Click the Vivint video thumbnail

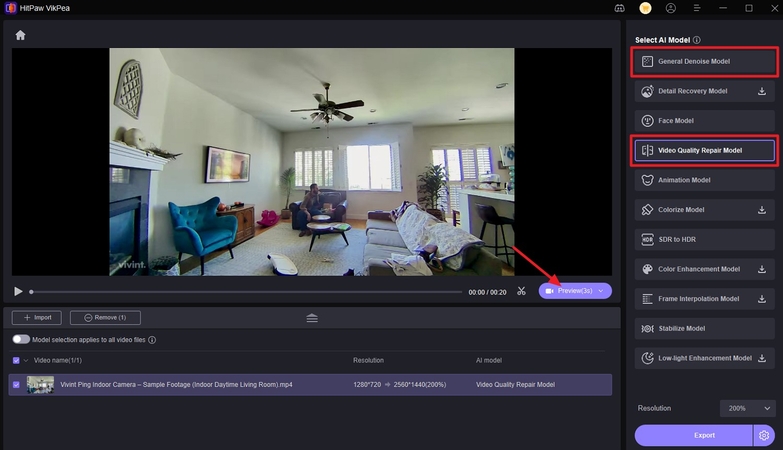point(40,385)
